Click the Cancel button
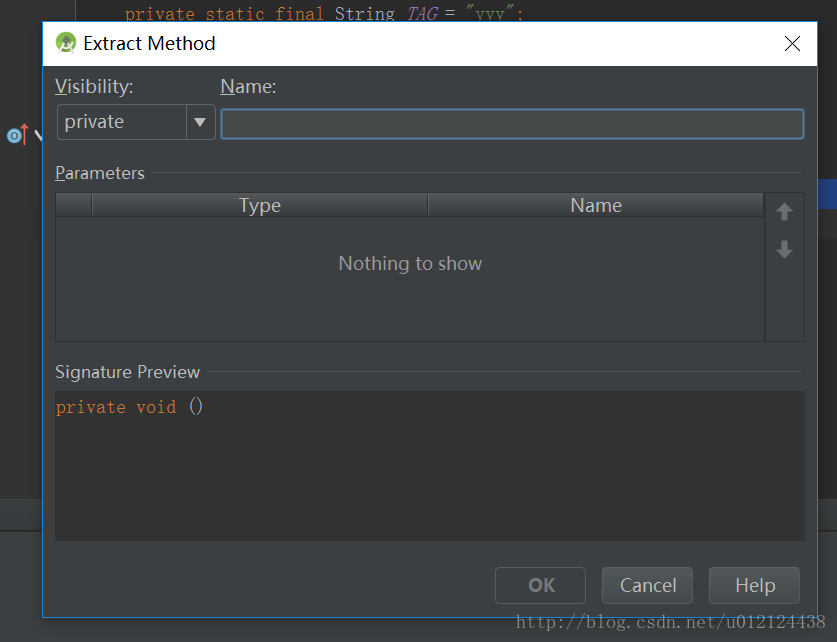 (648, 585)
